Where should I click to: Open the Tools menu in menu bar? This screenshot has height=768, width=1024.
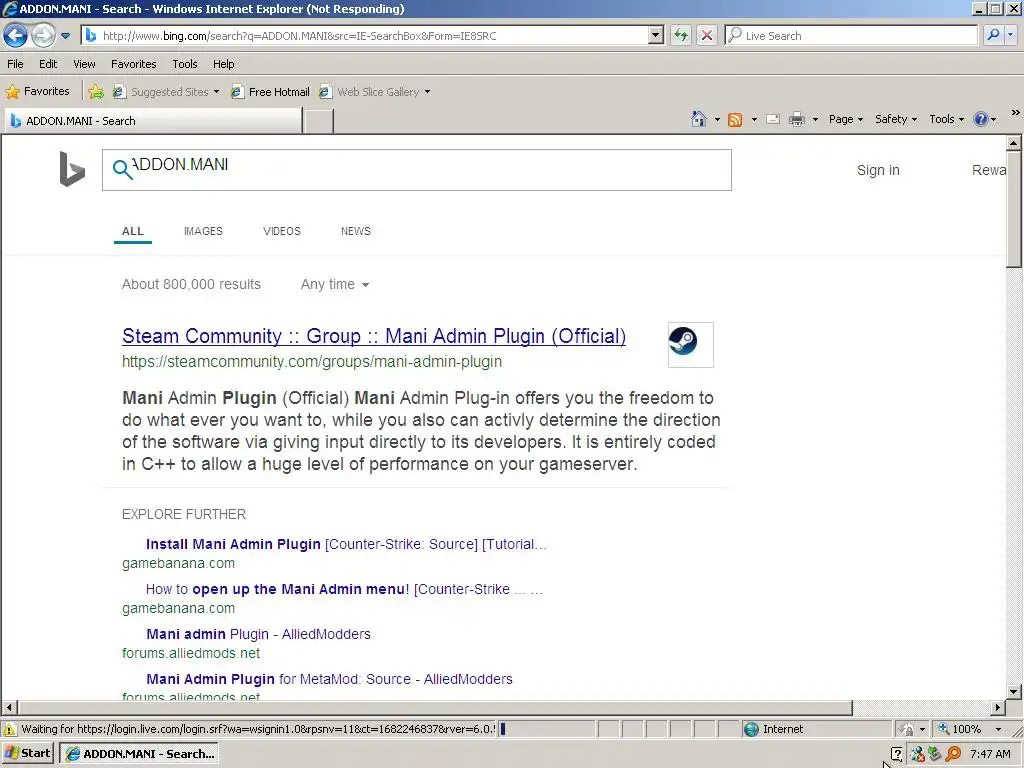(x=185, y=64)
